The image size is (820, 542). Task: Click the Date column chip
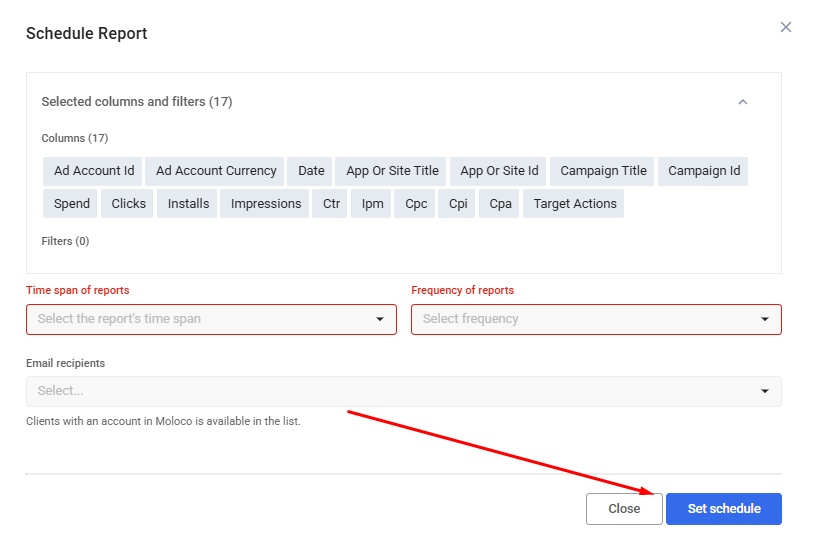pos(311,171)
